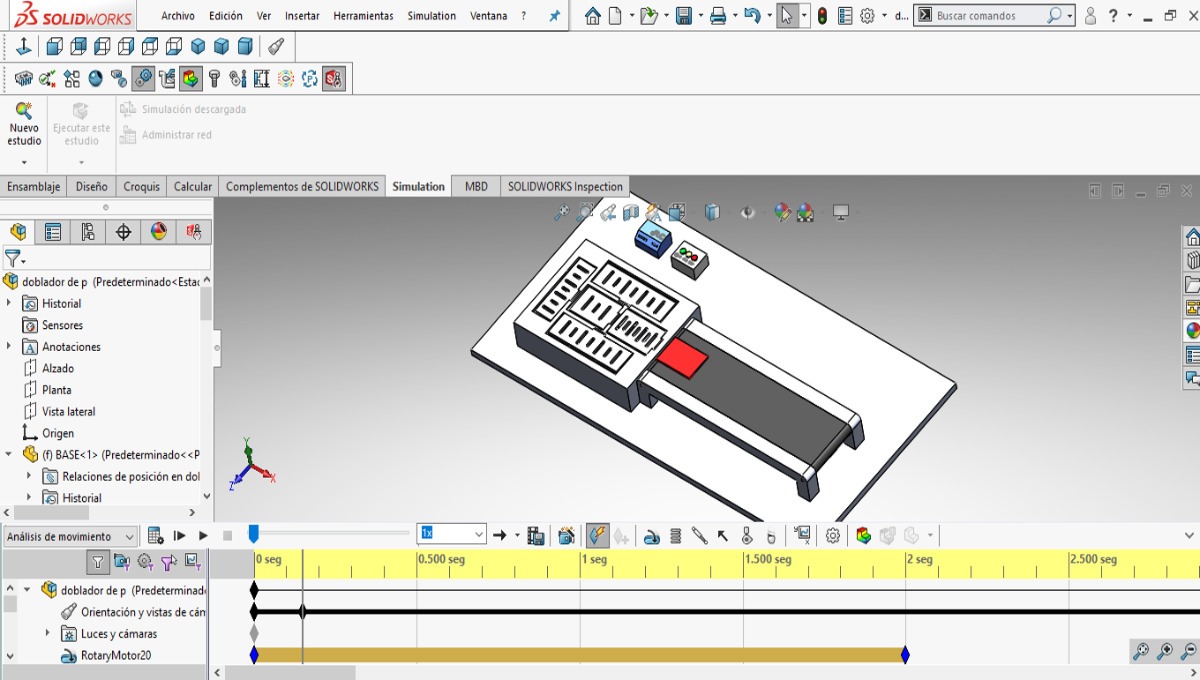Toggle the Filter Animated camera icon
Viewport: 1200px width, 680px height.
[x=122, y=562]
